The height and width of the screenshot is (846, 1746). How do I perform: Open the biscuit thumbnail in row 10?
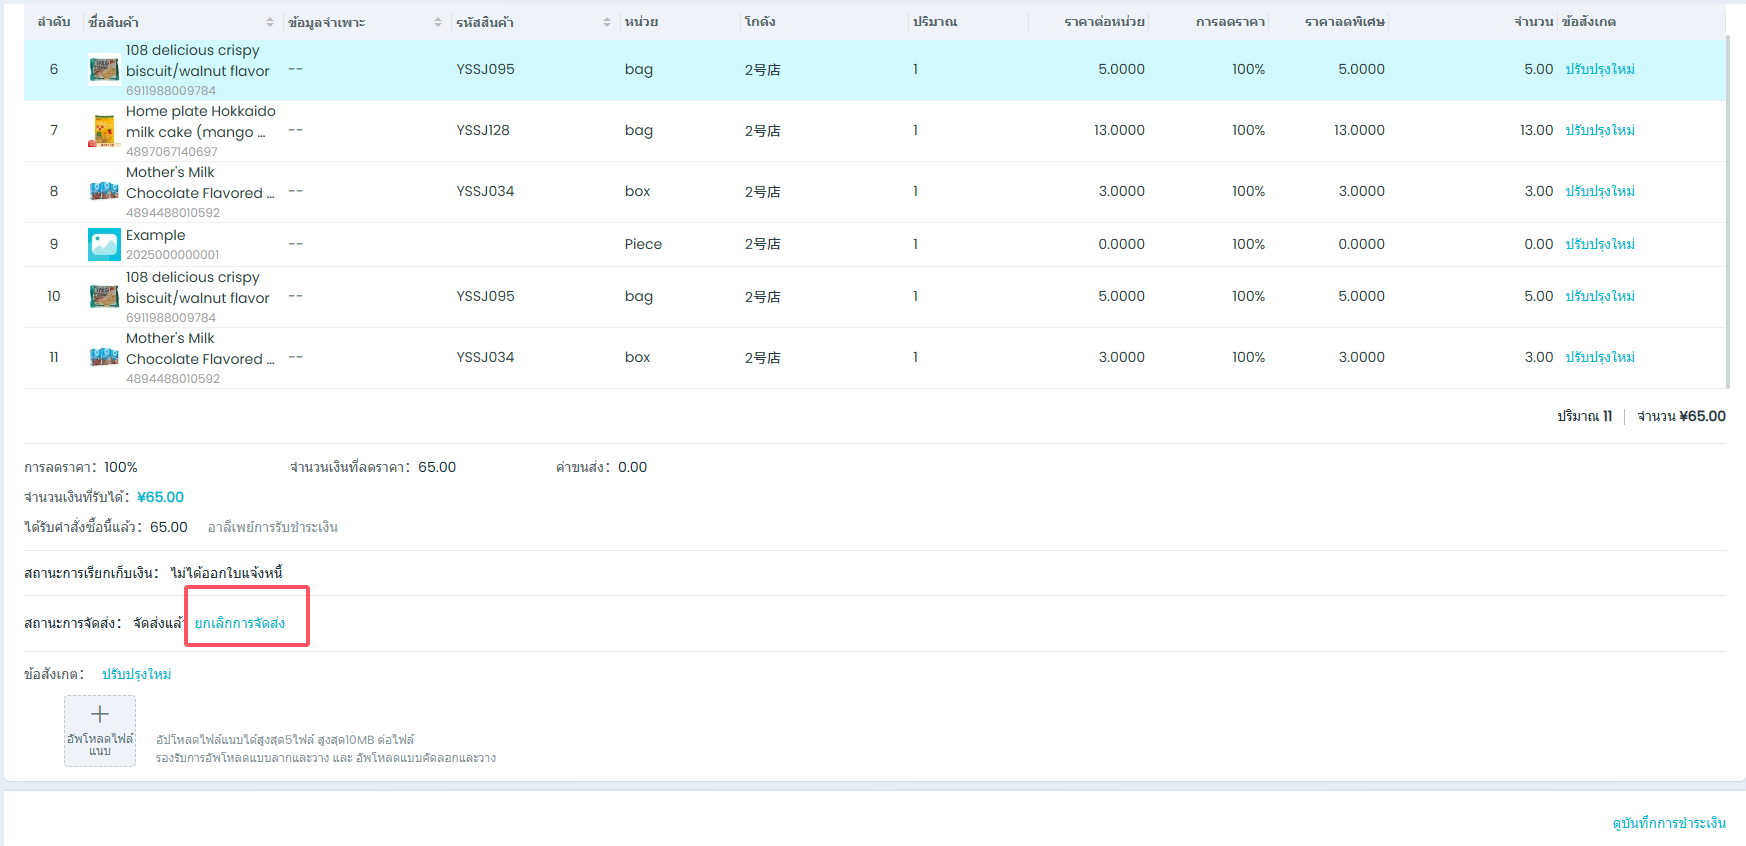(104, 297)
